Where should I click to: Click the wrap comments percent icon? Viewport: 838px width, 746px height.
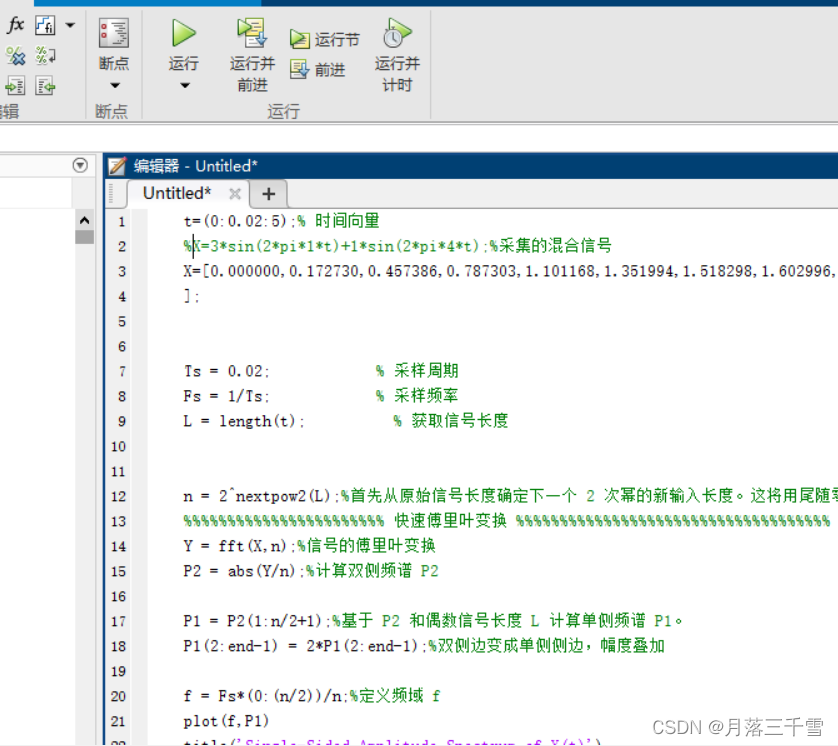45,55
